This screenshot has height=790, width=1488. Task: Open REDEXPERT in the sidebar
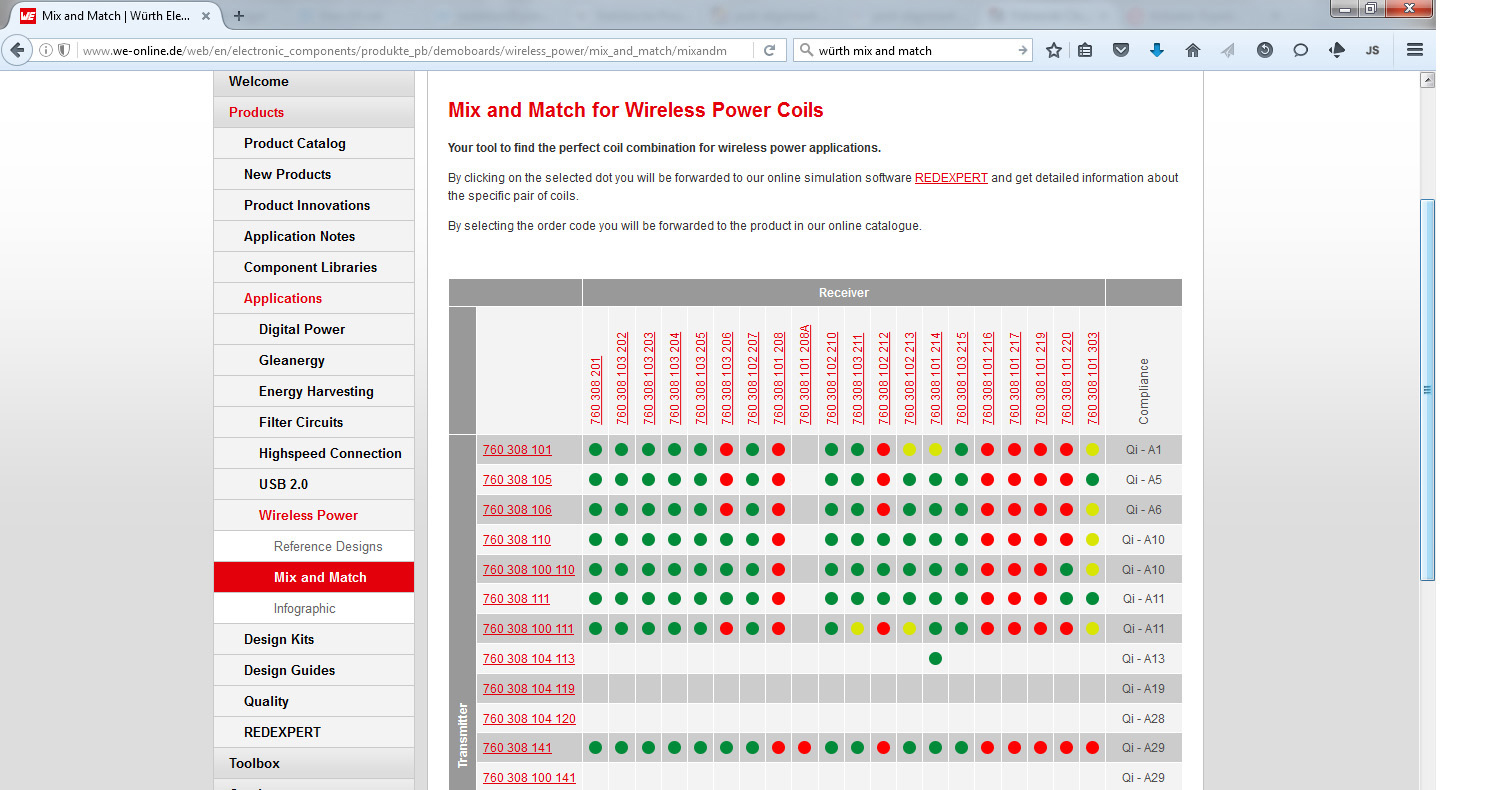pyautogui.click(x=314, y=732)
